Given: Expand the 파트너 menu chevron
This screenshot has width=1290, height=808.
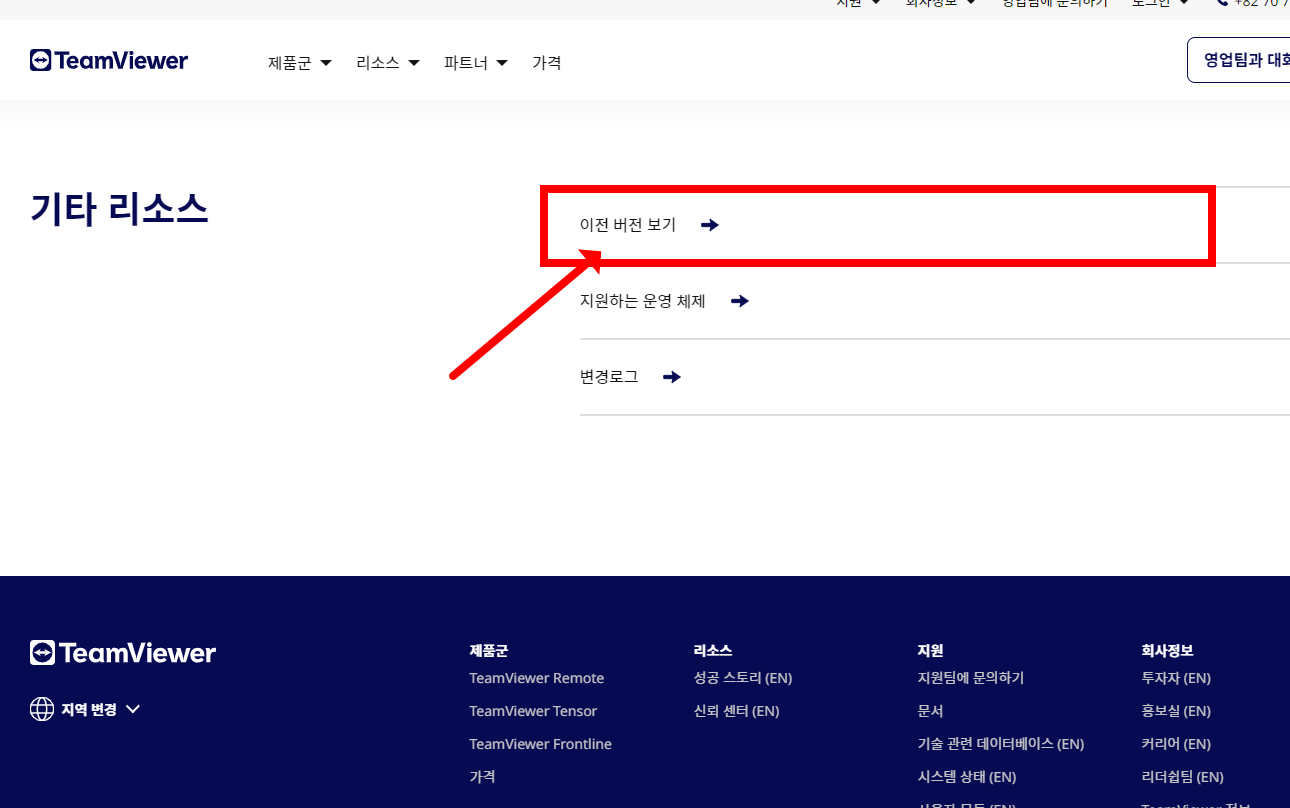Looking at the screenshot, I should [502, 62].
